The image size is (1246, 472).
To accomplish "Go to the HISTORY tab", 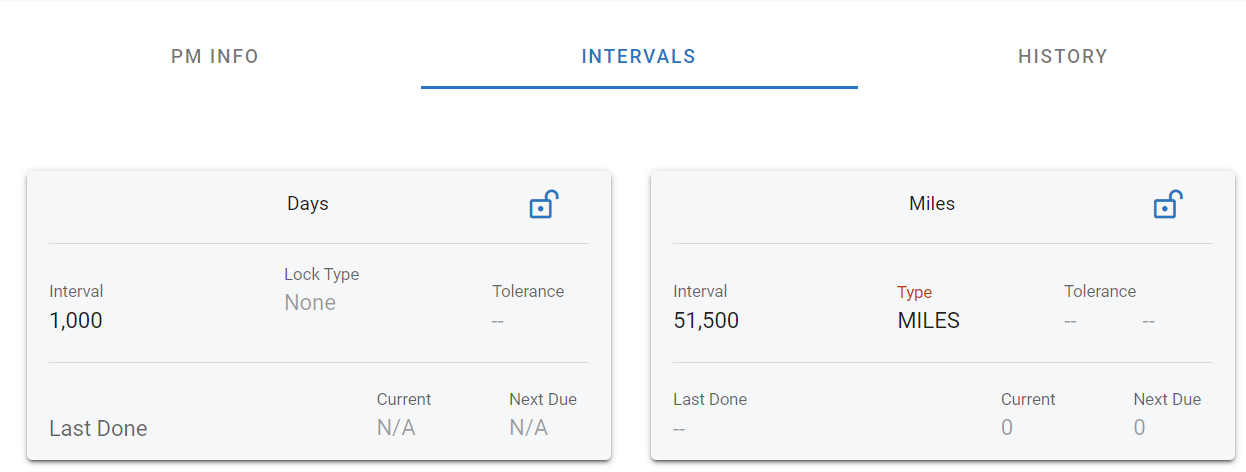I will (x=1063, y=57).
